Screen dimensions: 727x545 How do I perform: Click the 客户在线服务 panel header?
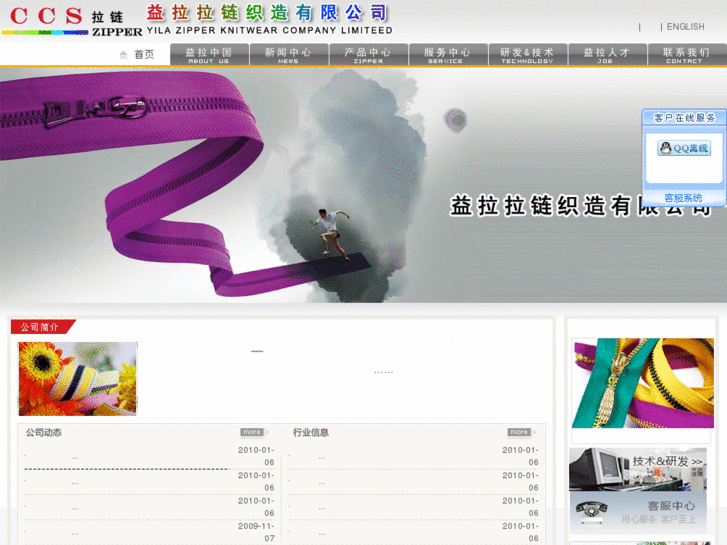(x=684, y=118)
